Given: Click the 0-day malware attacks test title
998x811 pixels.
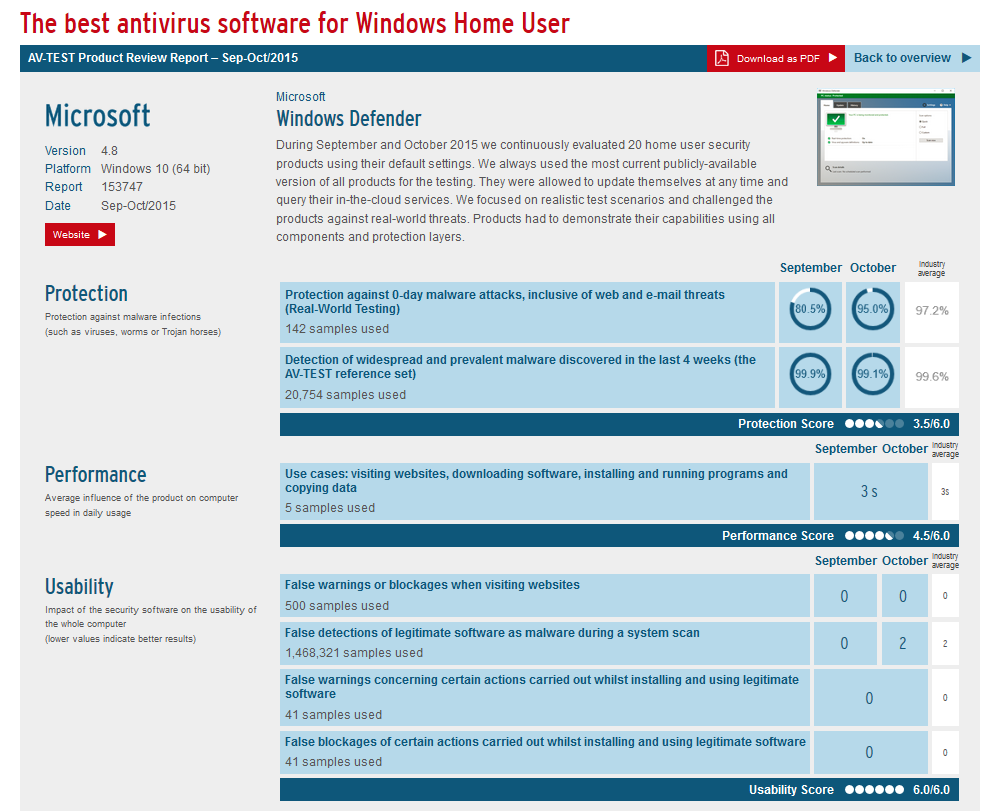Looking at the screenshot, I should 505,302.
